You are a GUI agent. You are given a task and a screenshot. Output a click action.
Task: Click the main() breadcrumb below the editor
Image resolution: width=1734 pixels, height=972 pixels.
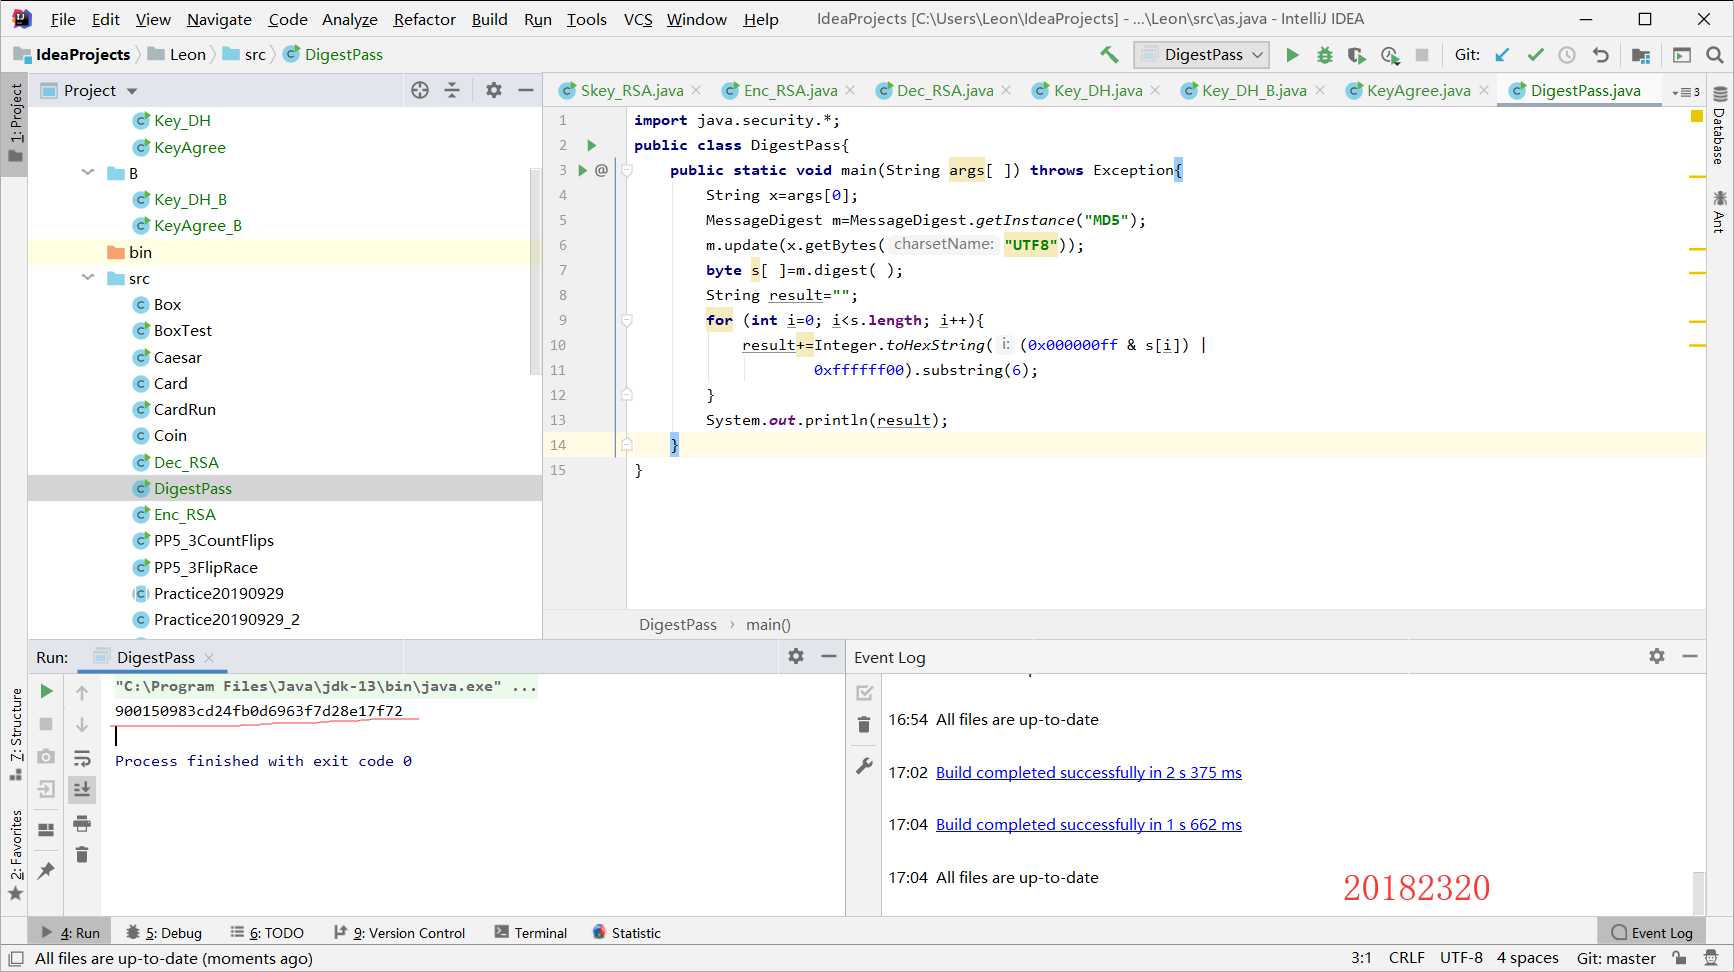coord(768,625)
